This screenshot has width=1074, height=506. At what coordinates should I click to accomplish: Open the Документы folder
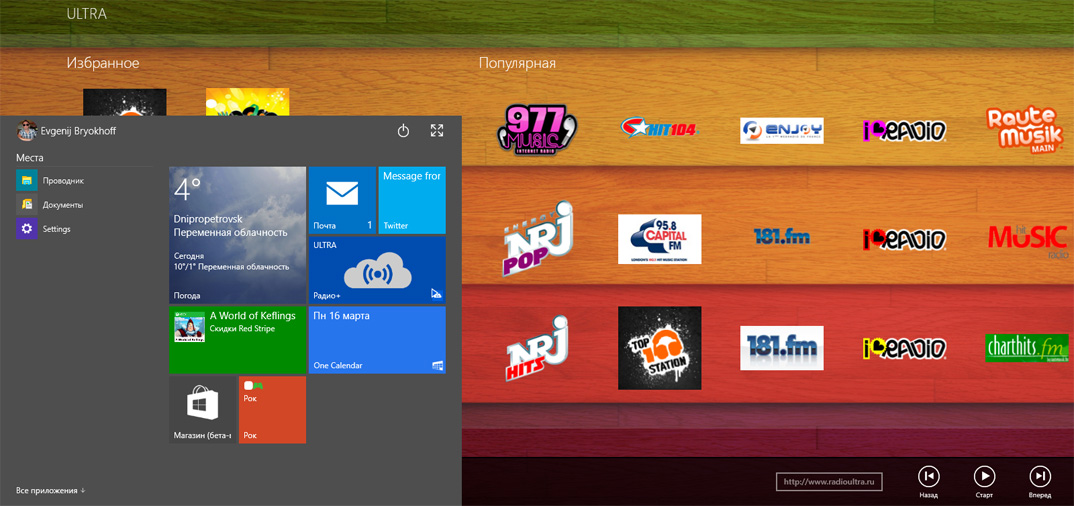tap(51, 205)
